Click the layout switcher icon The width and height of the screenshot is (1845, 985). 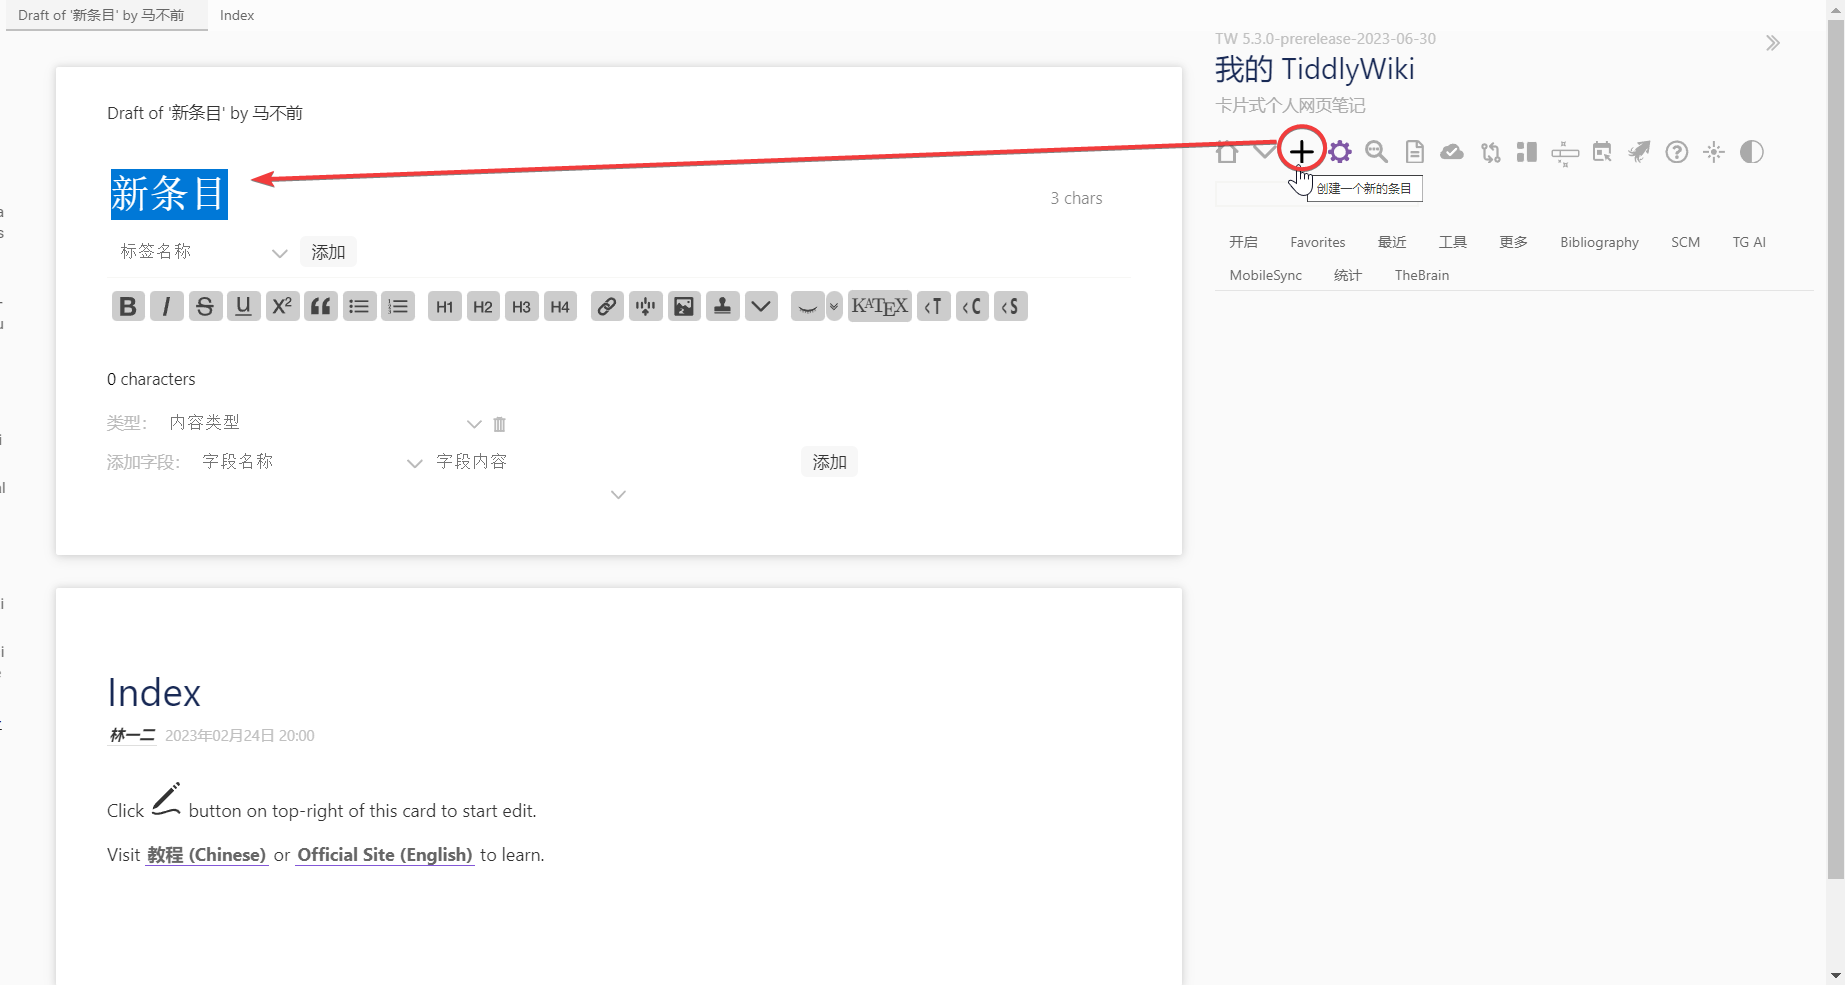[x=1527, y=152]
